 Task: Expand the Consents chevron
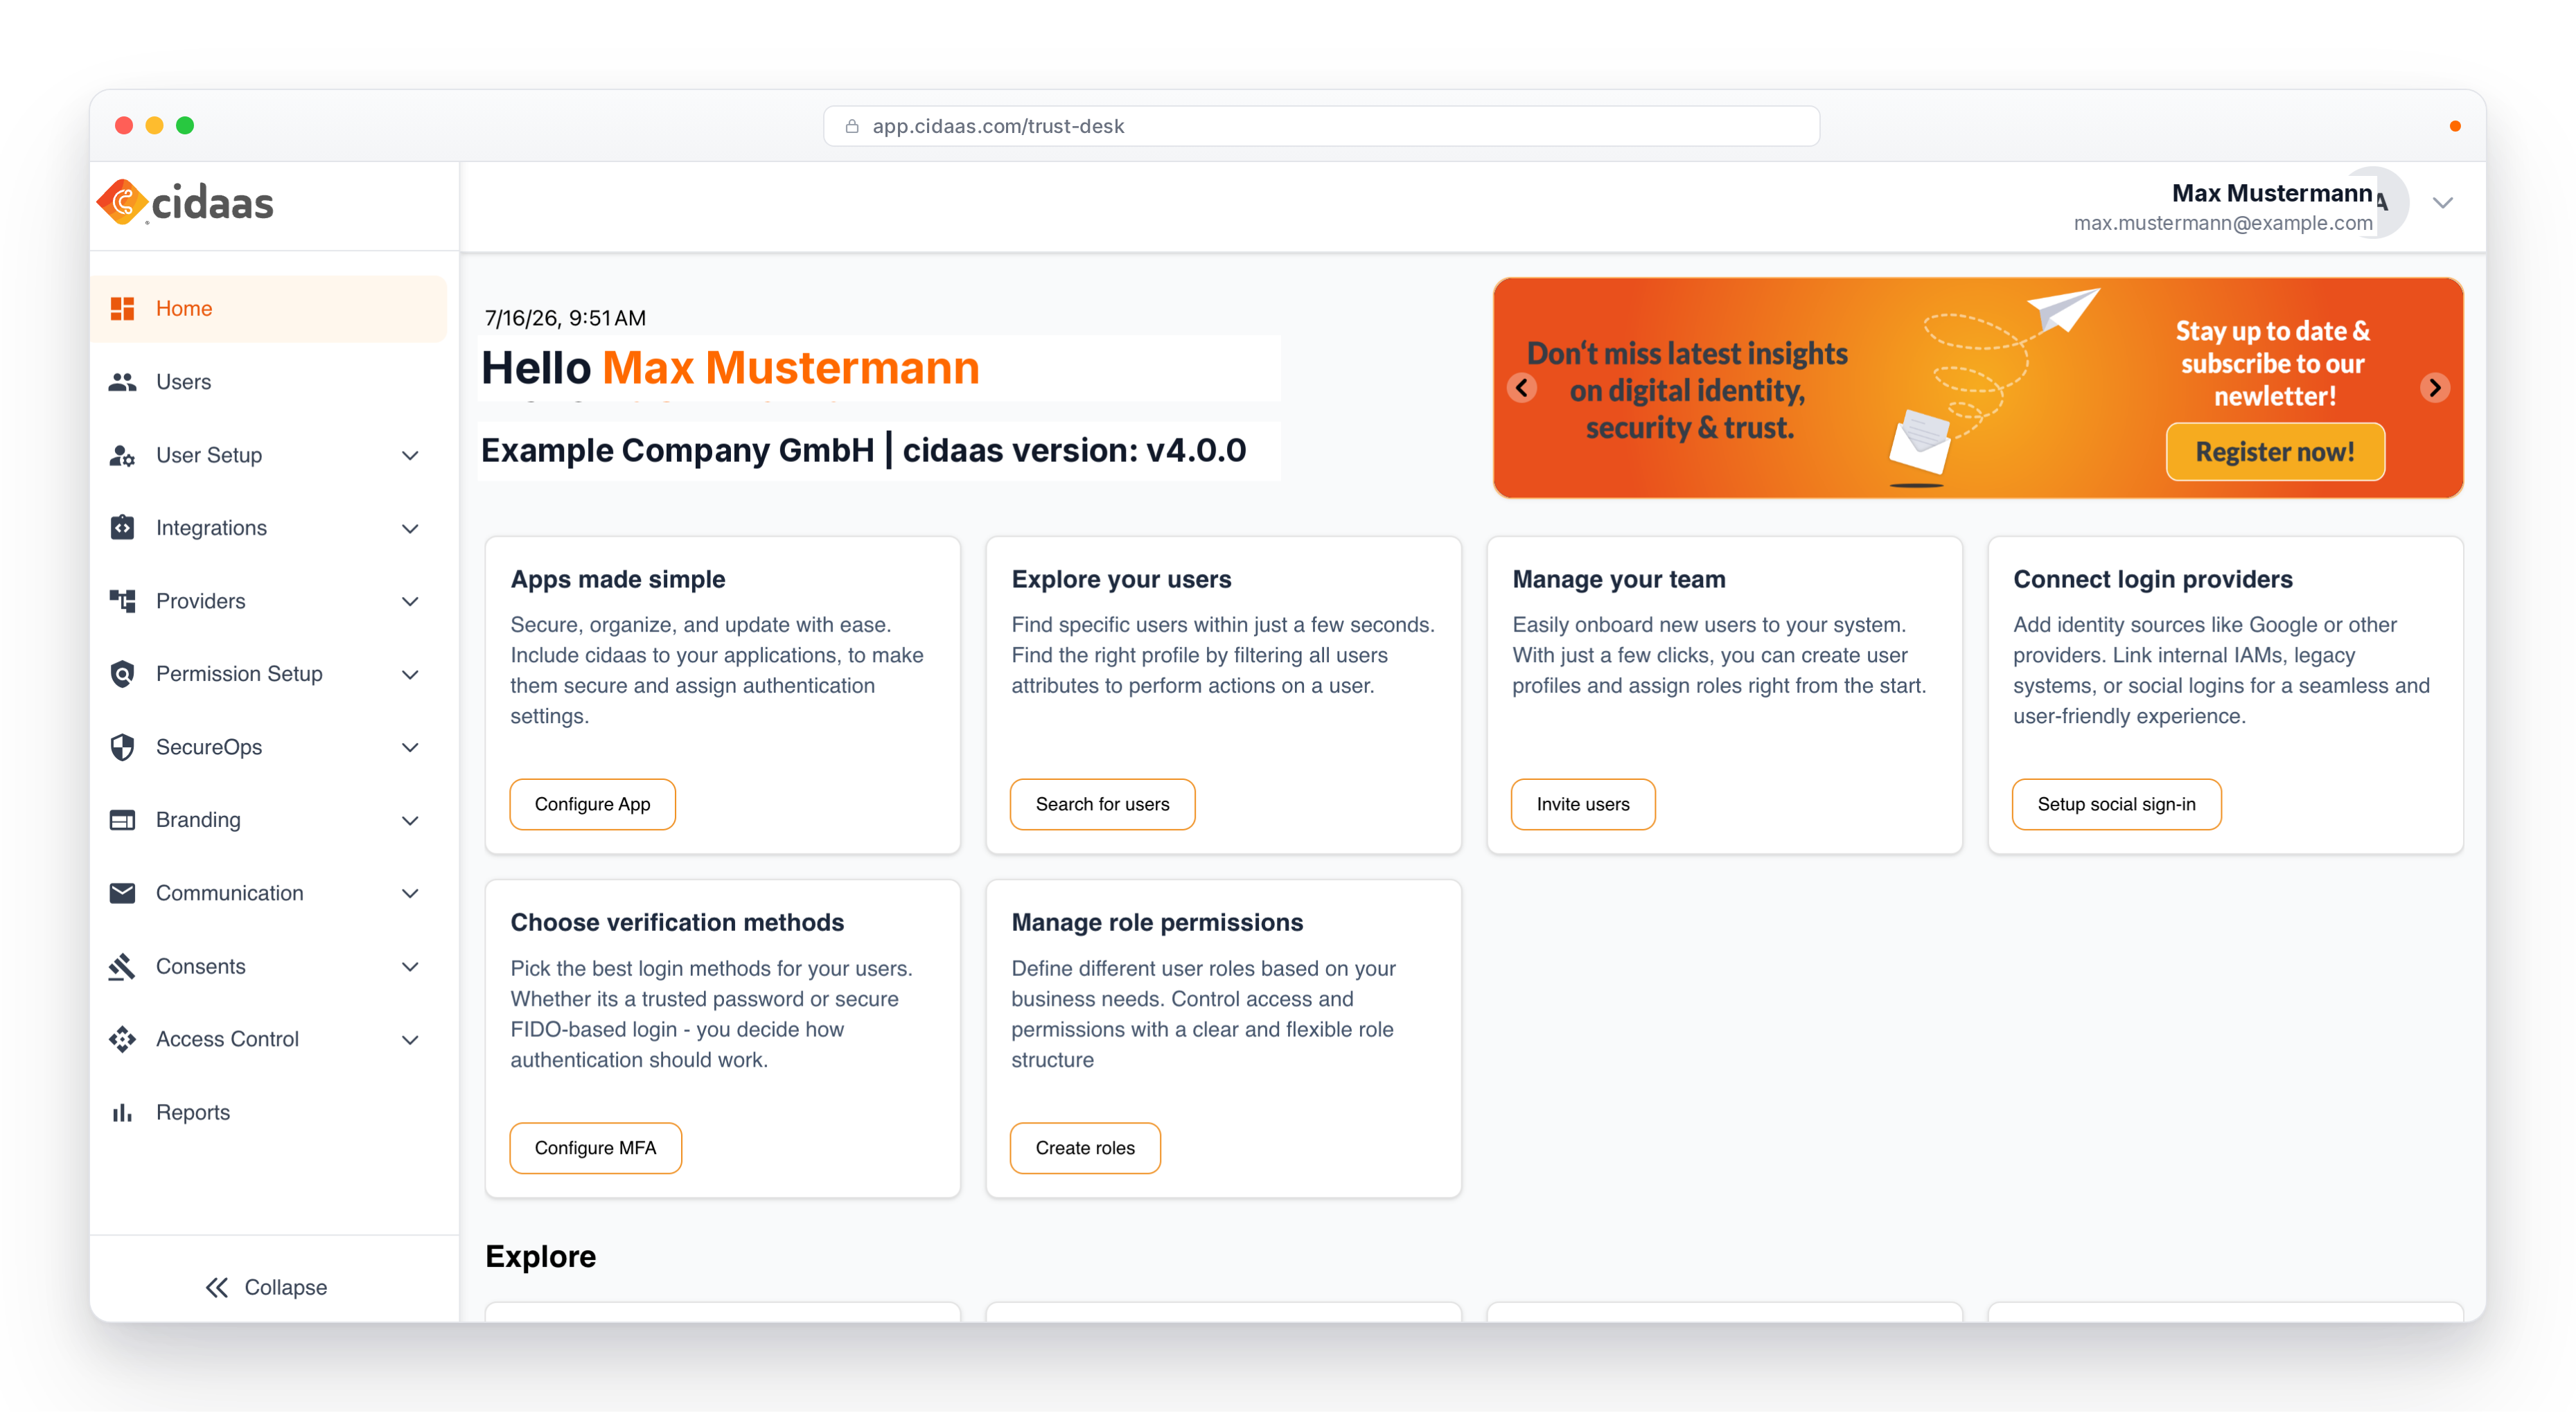point(410,966)
